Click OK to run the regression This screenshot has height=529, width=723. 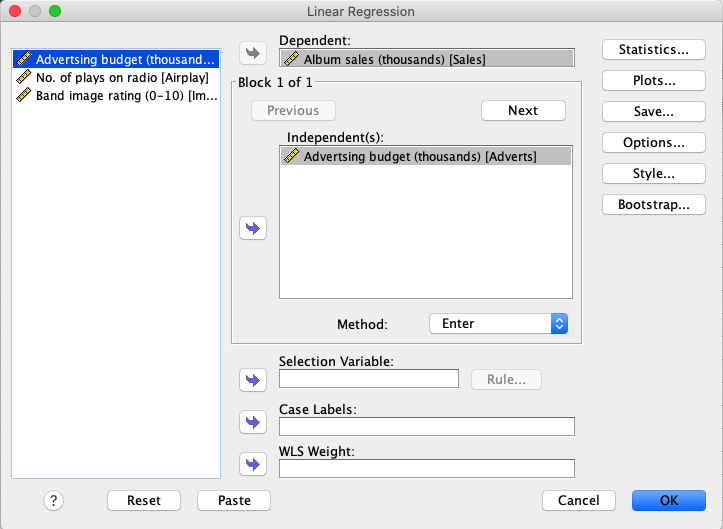click(669, 500)
